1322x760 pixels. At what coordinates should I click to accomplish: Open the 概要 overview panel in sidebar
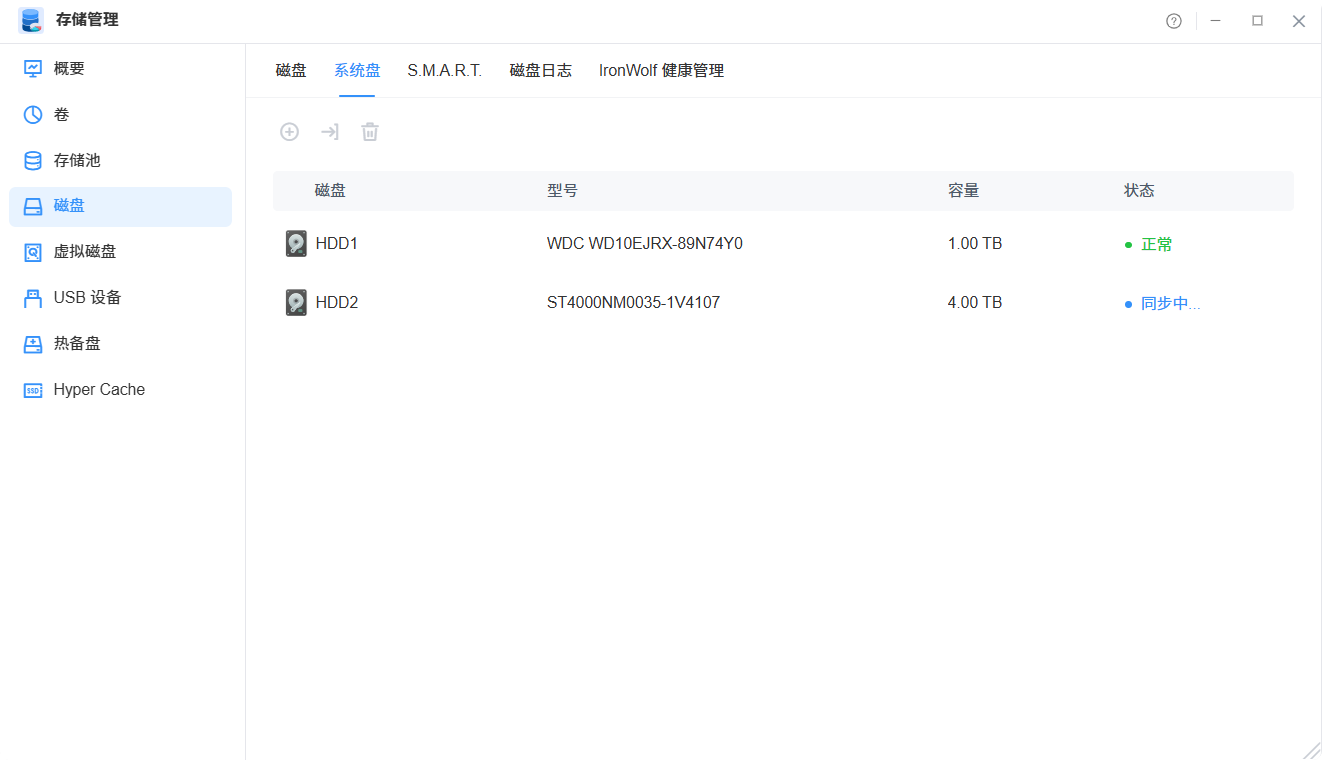[67, 68]
